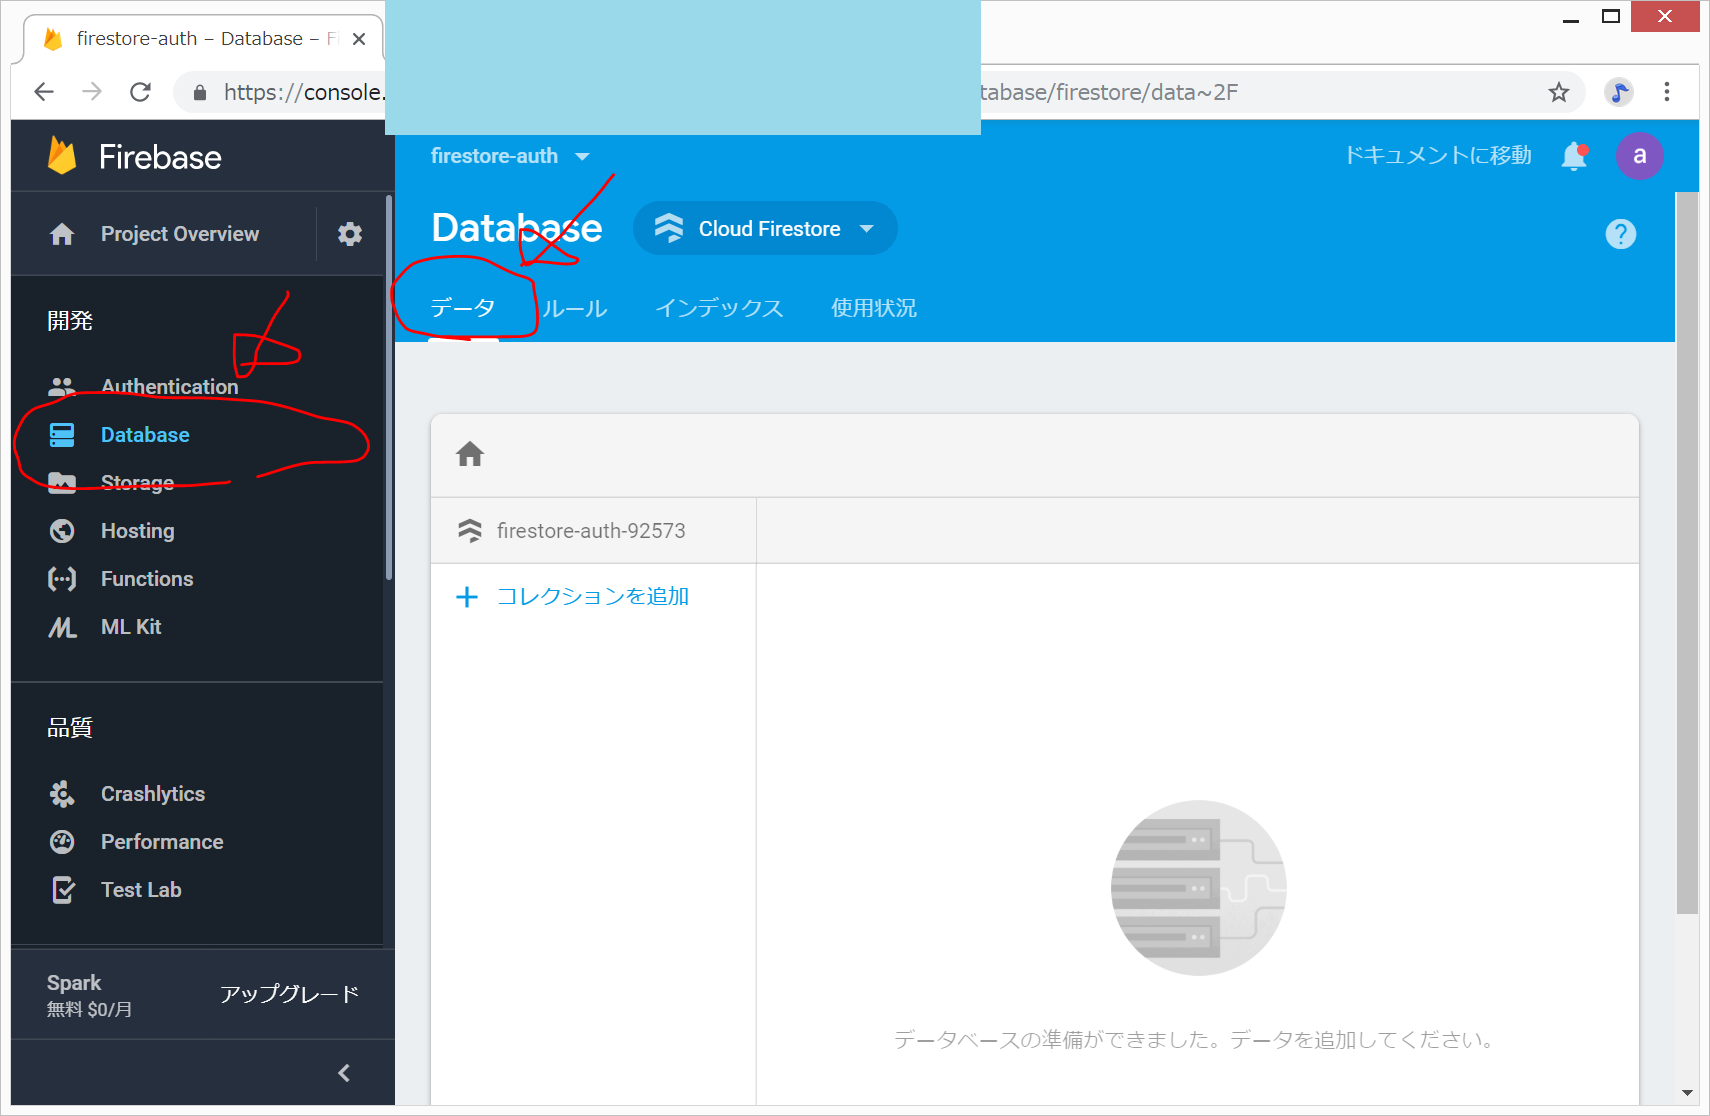Viewport: 1710px width, 1116px height.
Task: View site security lock icon
Action: click(x=200, y=92)
